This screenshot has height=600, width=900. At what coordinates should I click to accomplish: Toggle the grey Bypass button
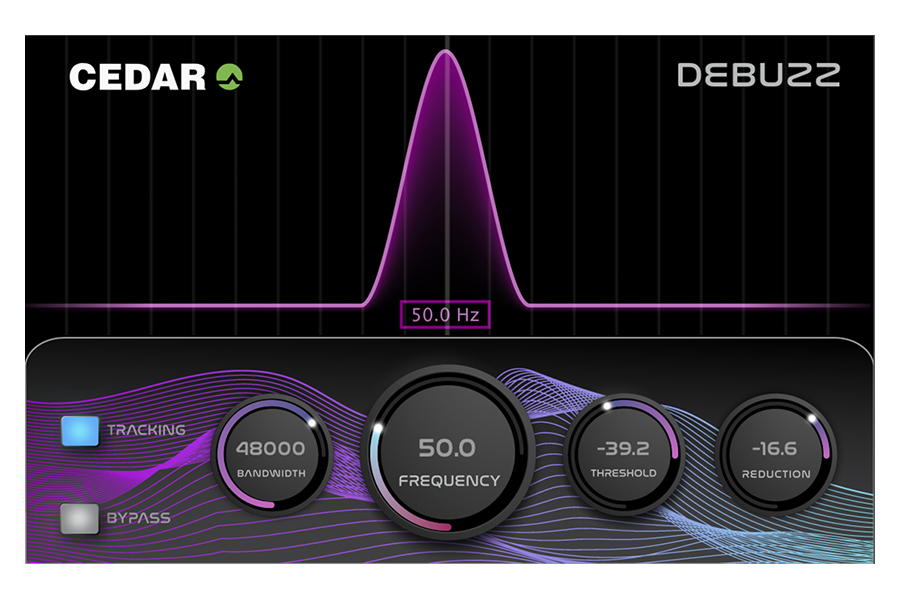80,519
